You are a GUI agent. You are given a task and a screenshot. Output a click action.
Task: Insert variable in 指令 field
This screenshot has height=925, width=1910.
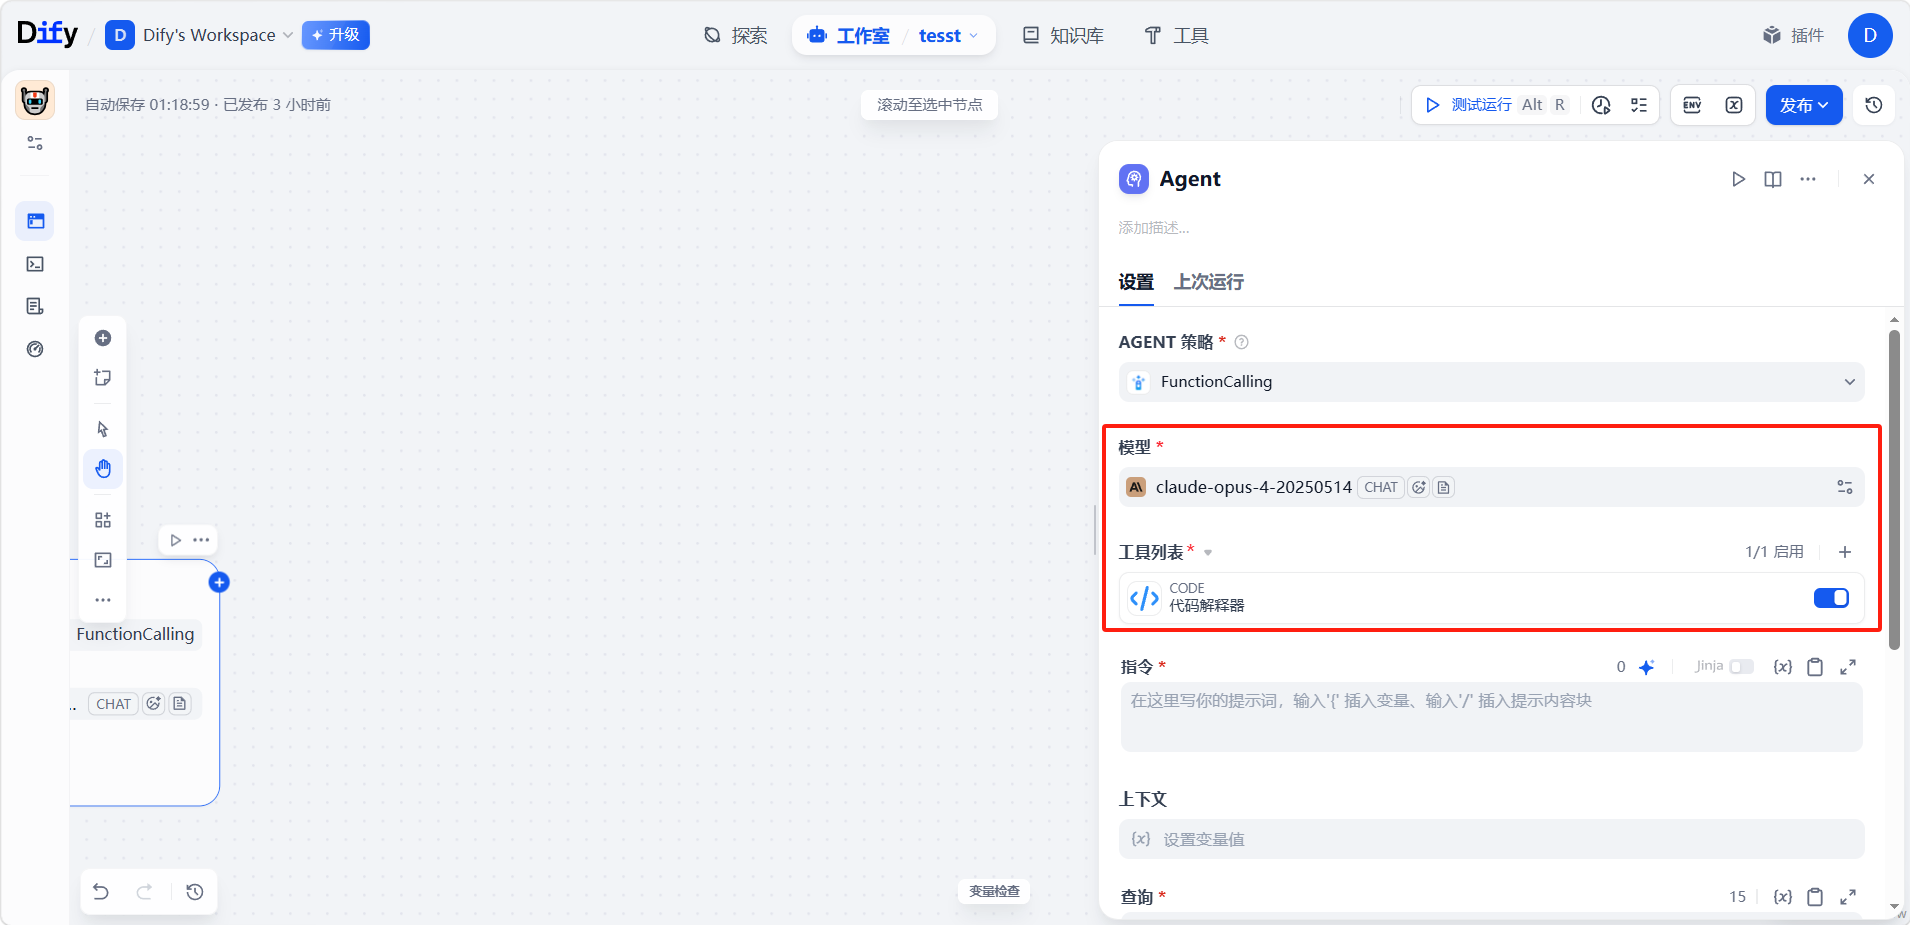pyautogui.click(x=1783, y=667)
